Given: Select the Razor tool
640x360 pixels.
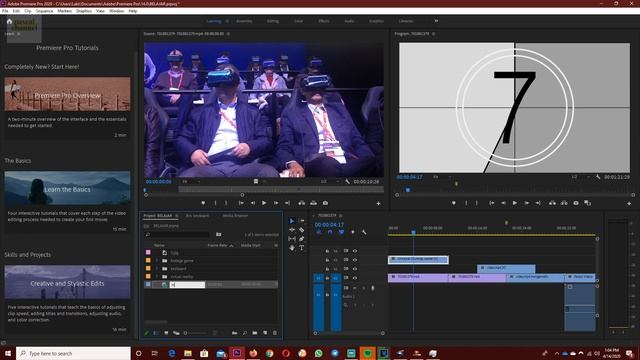Looking at the screenshot, I should click(x=302, y=230).
